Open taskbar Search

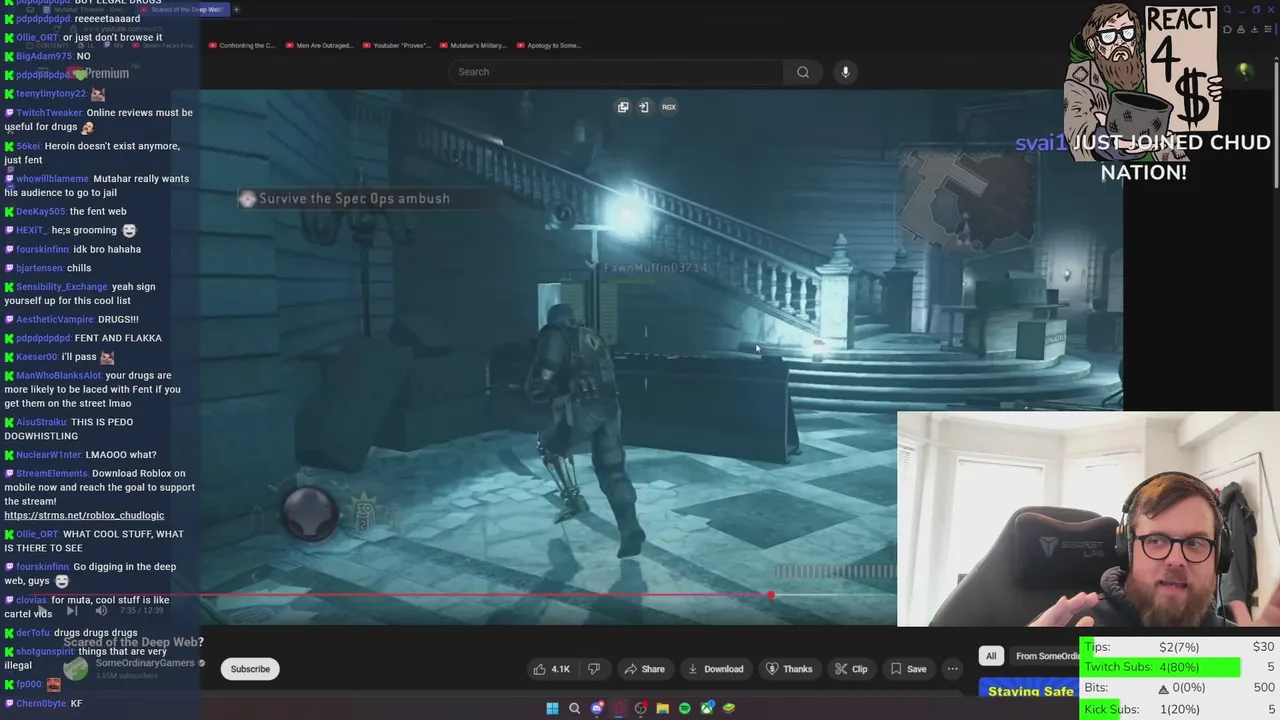pyautogui.click(x=574, y=709)
